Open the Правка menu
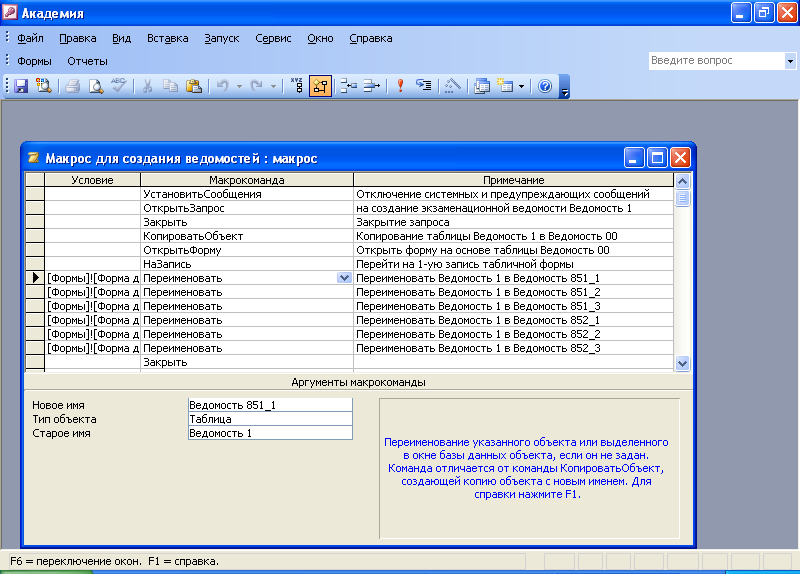The image size is (800, 574). [78, 38]
